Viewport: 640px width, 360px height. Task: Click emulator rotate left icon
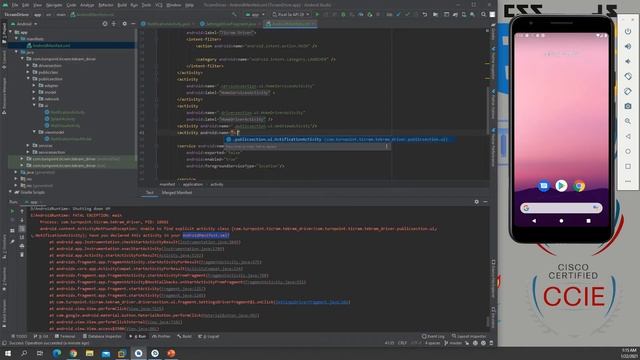(x=628, y=76)
